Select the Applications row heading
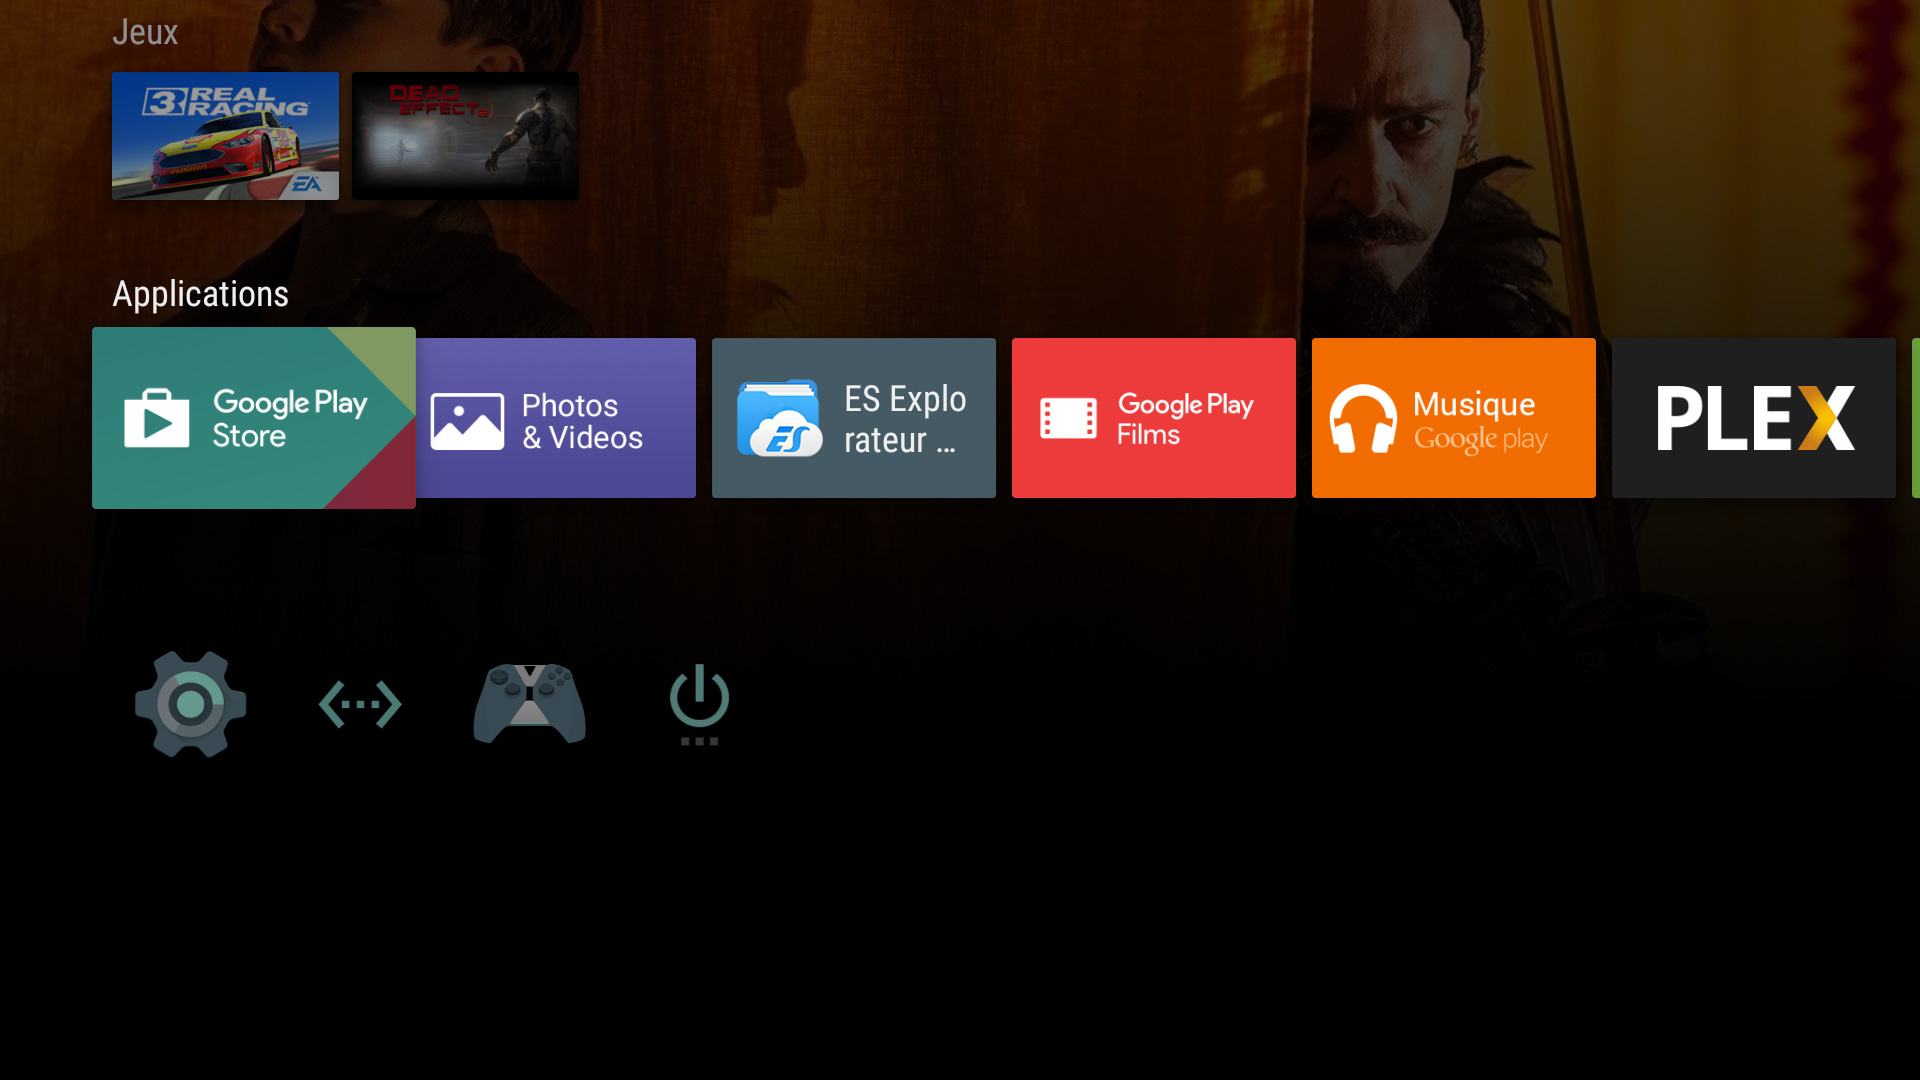 tap(200, 294)
